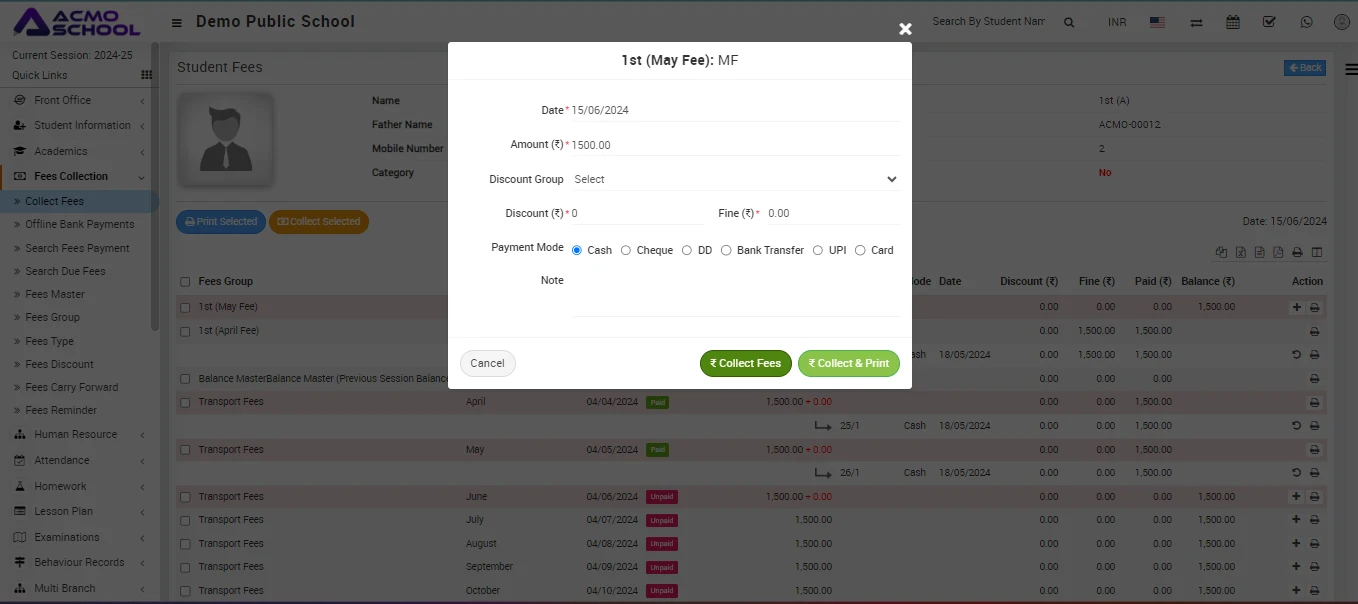Viewport: 1358px width, 604px height.
Task: Select the Cheque payment mode
Action: coord(626,250)
